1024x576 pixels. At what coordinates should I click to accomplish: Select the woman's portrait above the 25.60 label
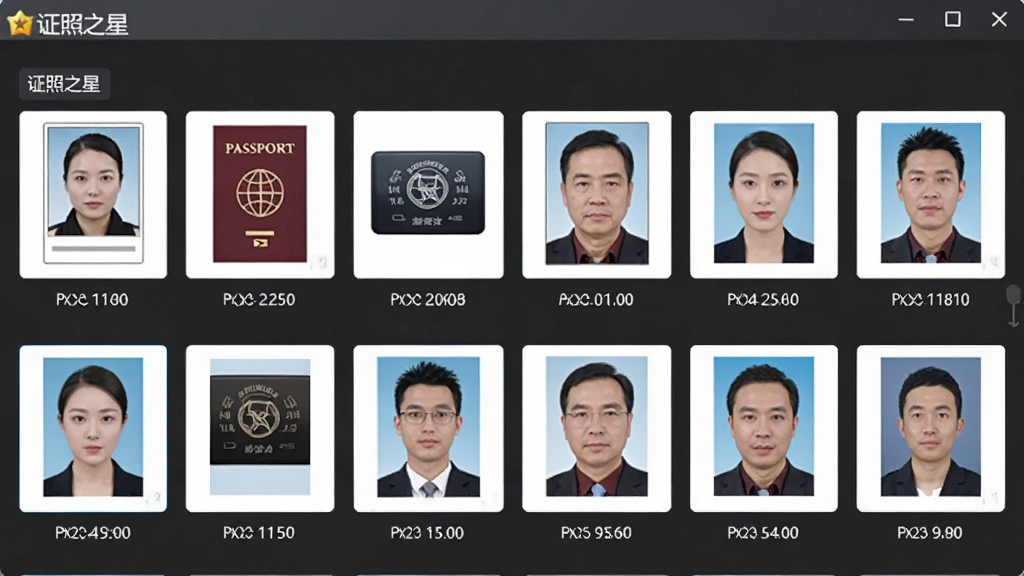coord(763,195)
